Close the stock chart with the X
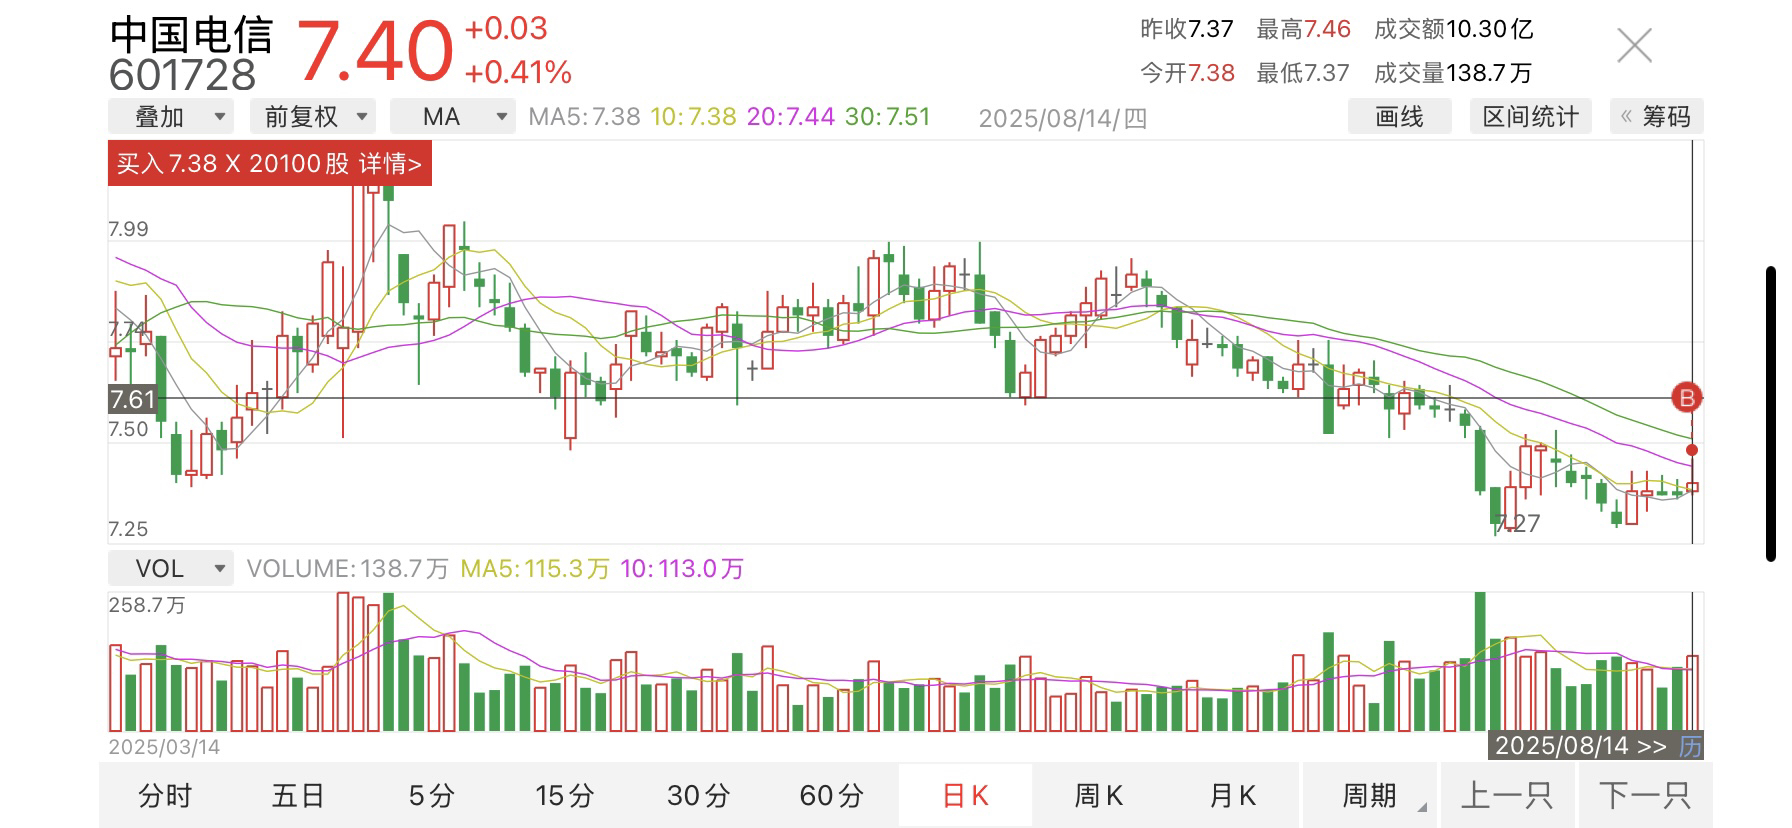Viewport: 1792px width, 828px height. [1634, 45]
